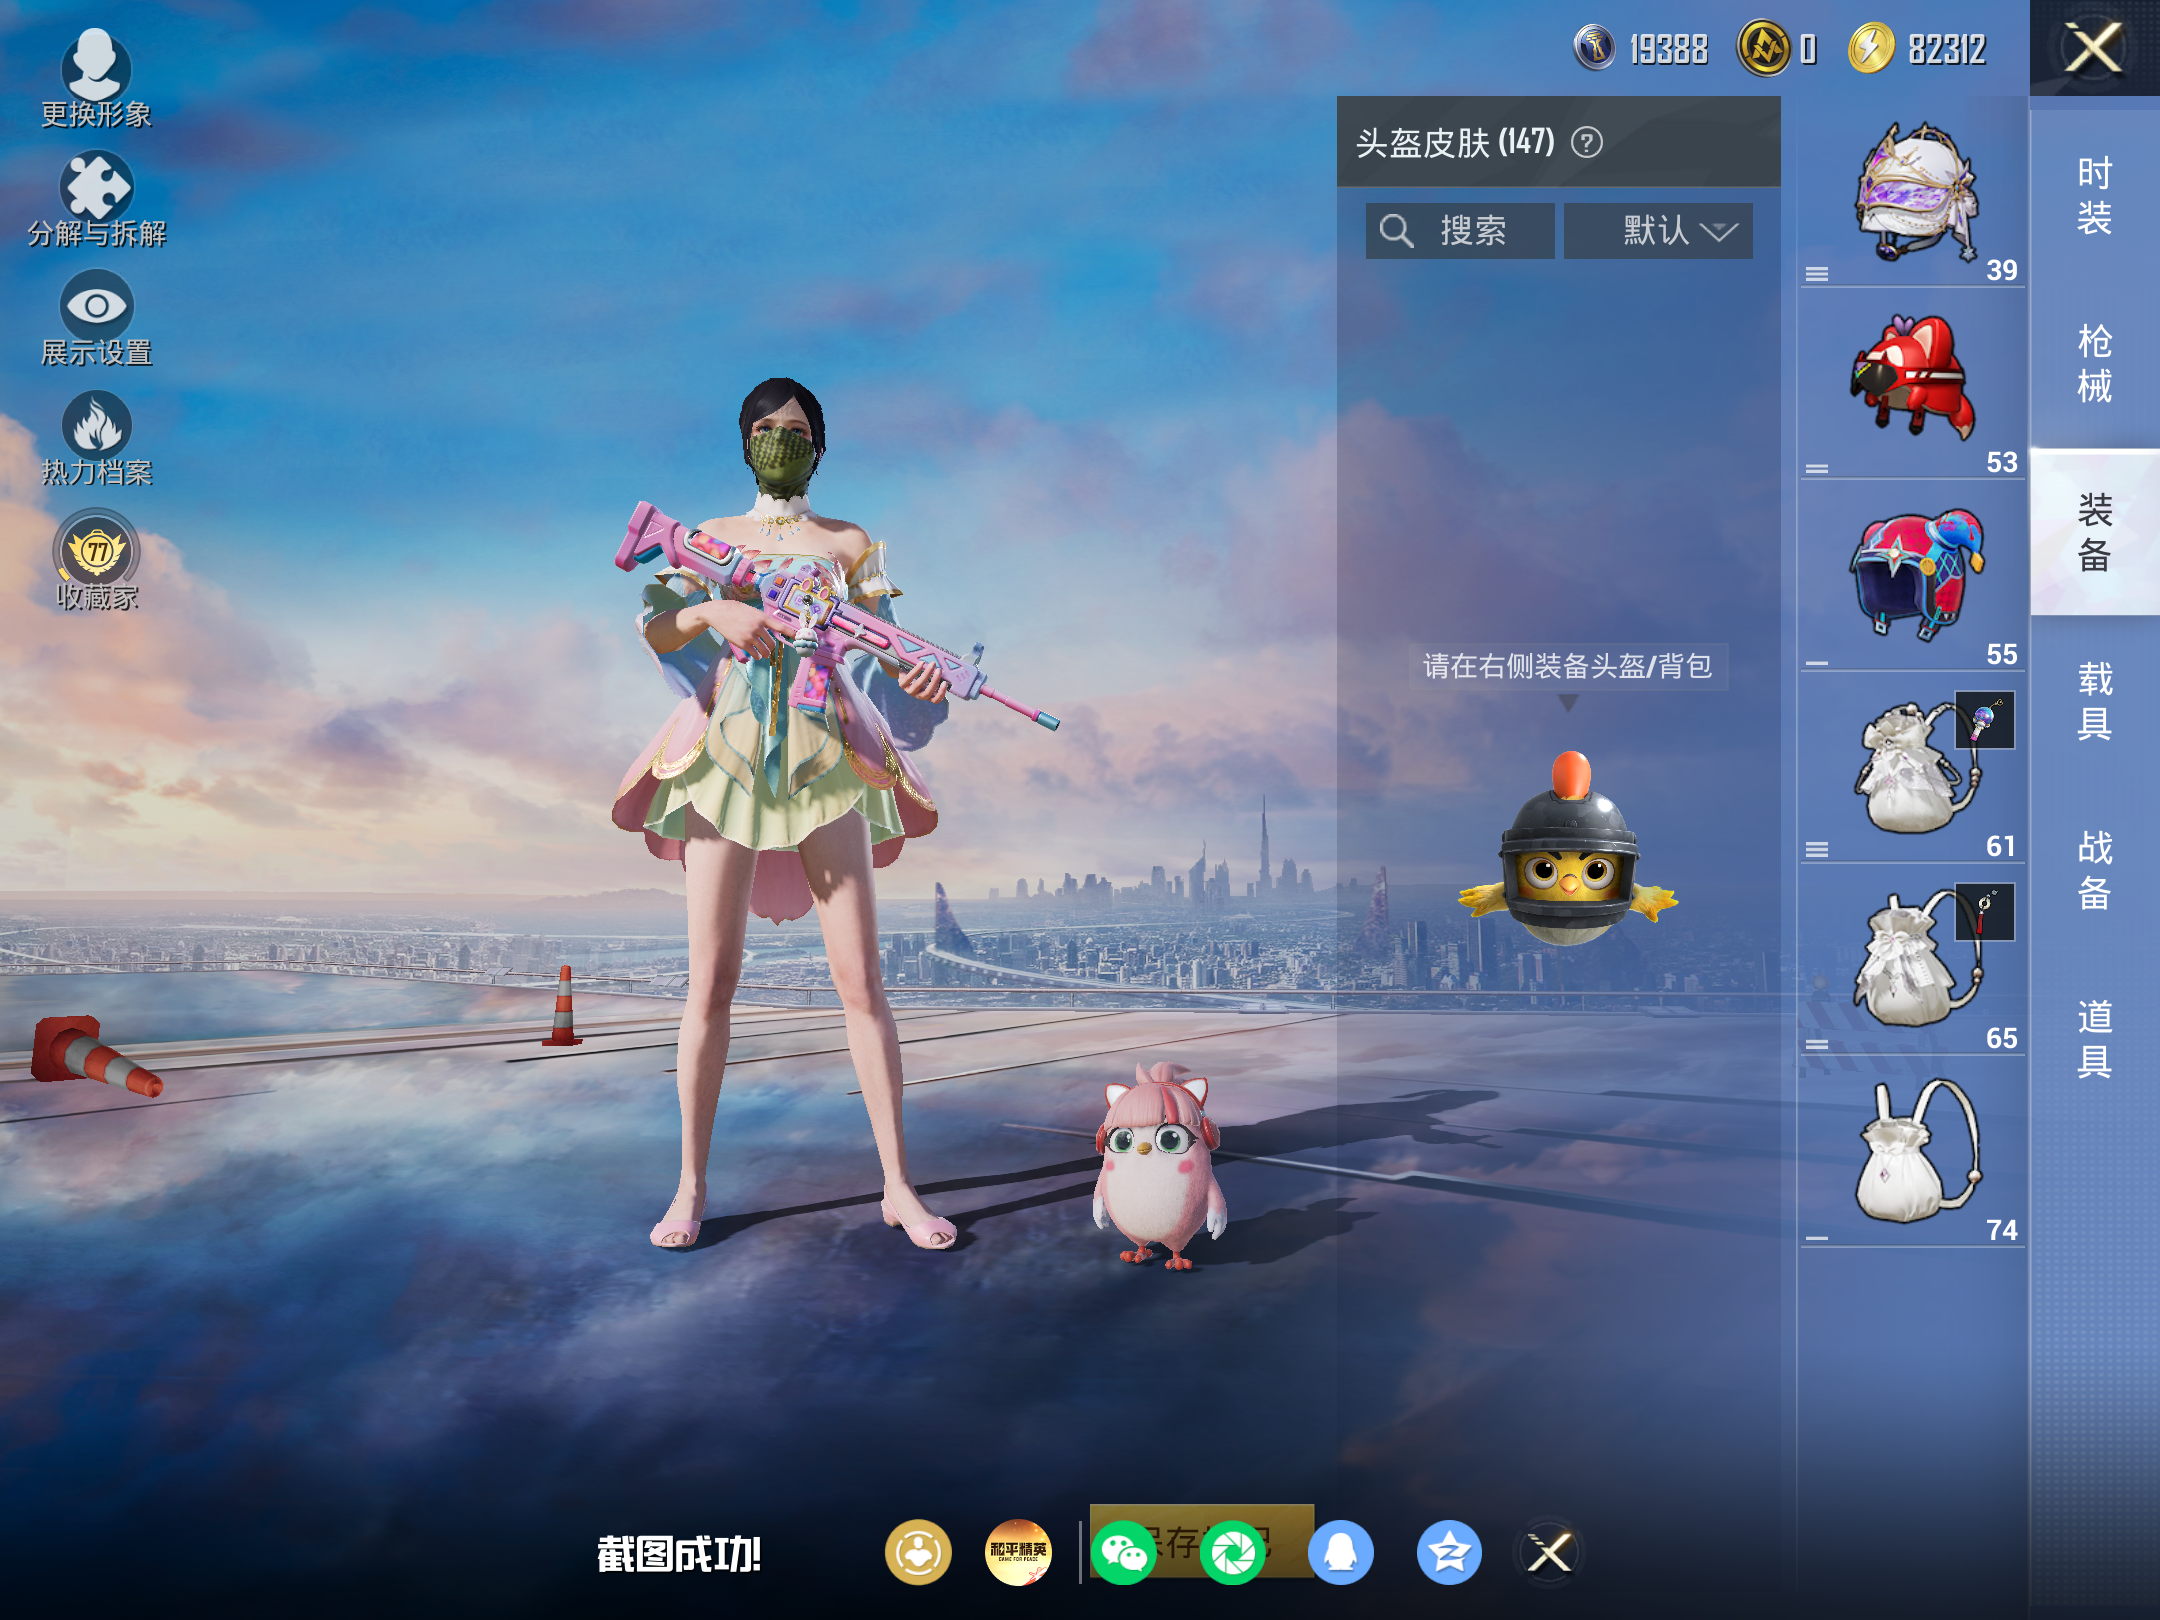This screenshot has width=2160, height=1620.
Task: Select the white backpack skin 61
Action: tap(1912, 768)
